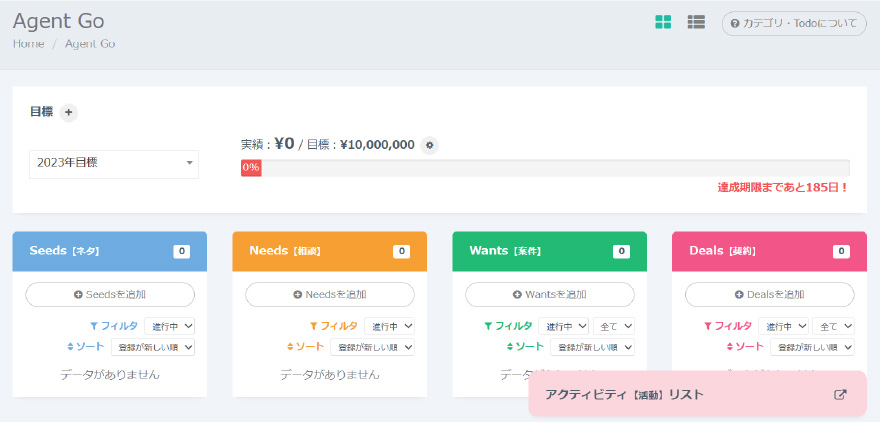Go to Home breadcrumb link

click(x=28, y=44)
